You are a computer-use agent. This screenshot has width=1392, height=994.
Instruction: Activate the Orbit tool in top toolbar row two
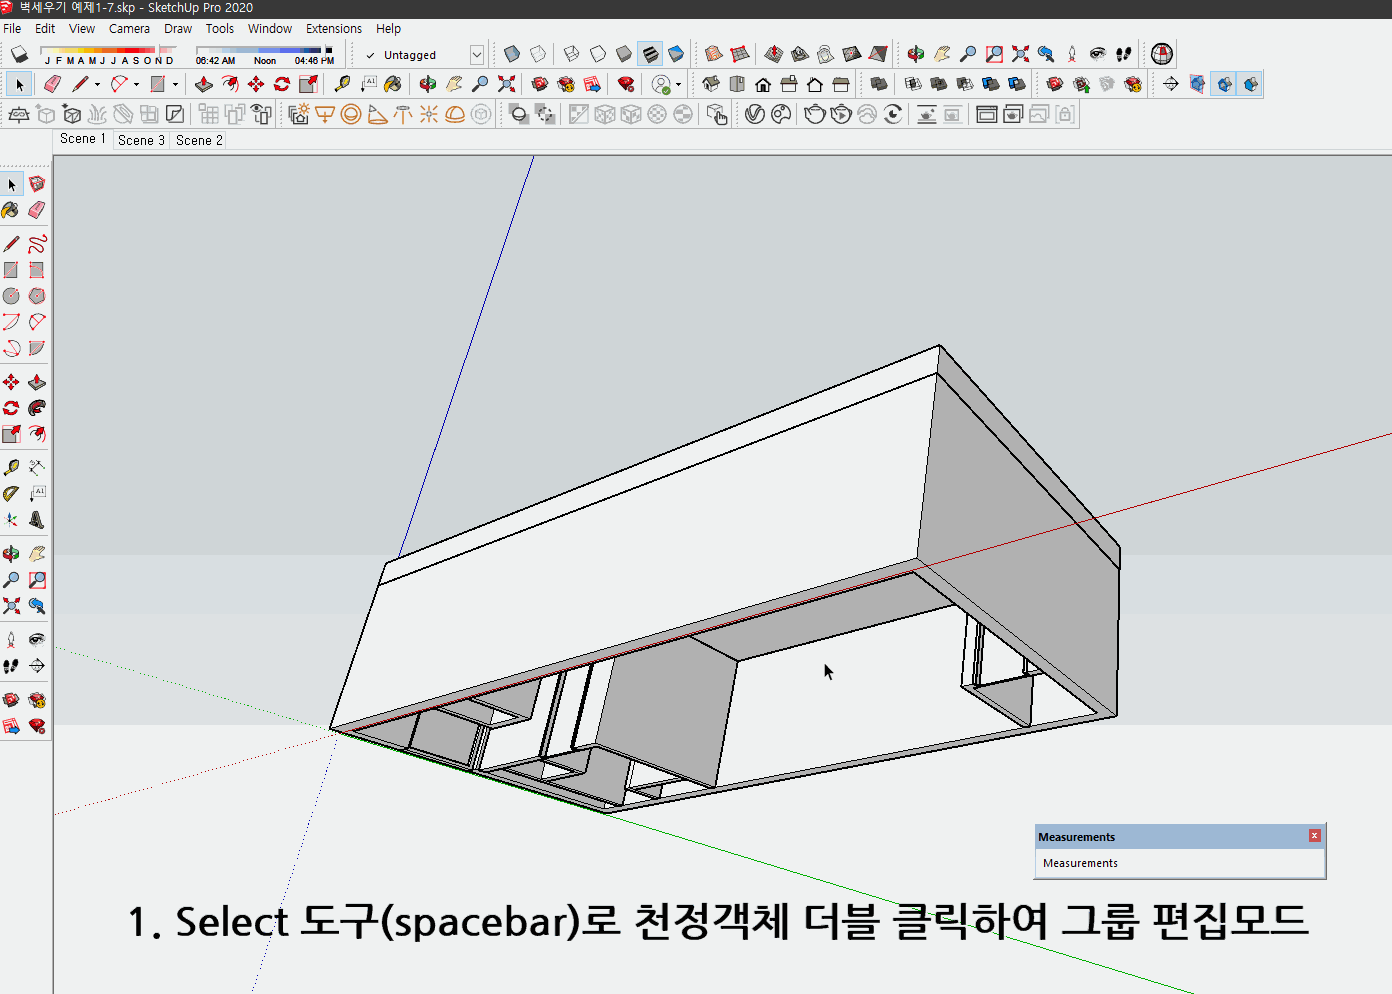pyautogui.click(x=428, y=84)
